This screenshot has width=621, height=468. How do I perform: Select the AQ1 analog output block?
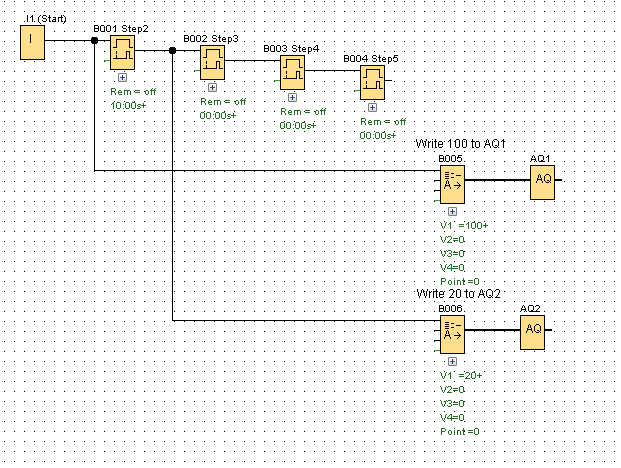pyautogui.click(x=543, y=183)
